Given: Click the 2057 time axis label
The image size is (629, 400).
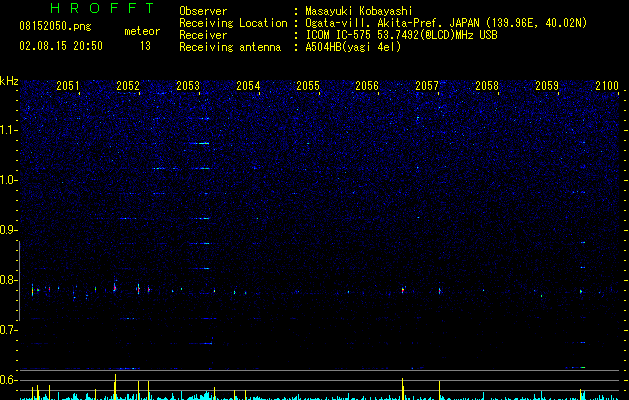Looking at the screenshot, I should [427, 85].
